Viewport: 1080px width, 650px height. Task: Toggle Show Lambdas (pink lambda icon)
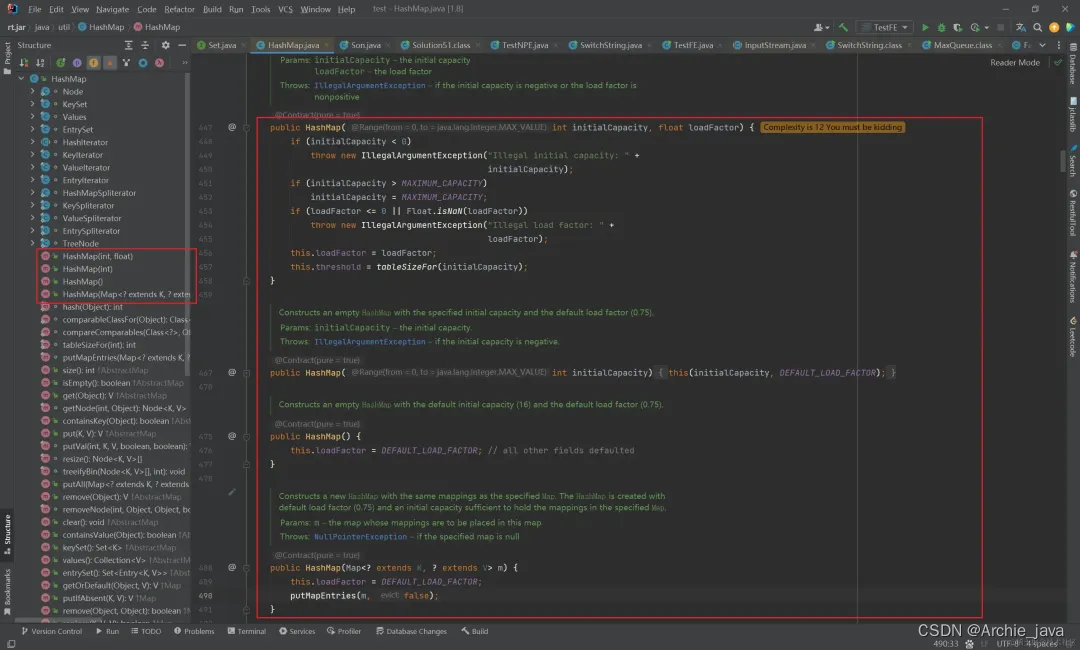coord(159,63)
